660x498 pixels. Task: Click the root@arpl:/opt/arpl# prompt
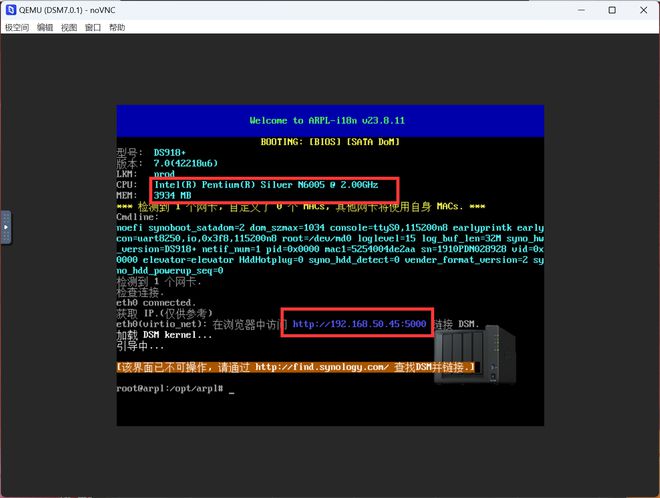click(170, 388)
